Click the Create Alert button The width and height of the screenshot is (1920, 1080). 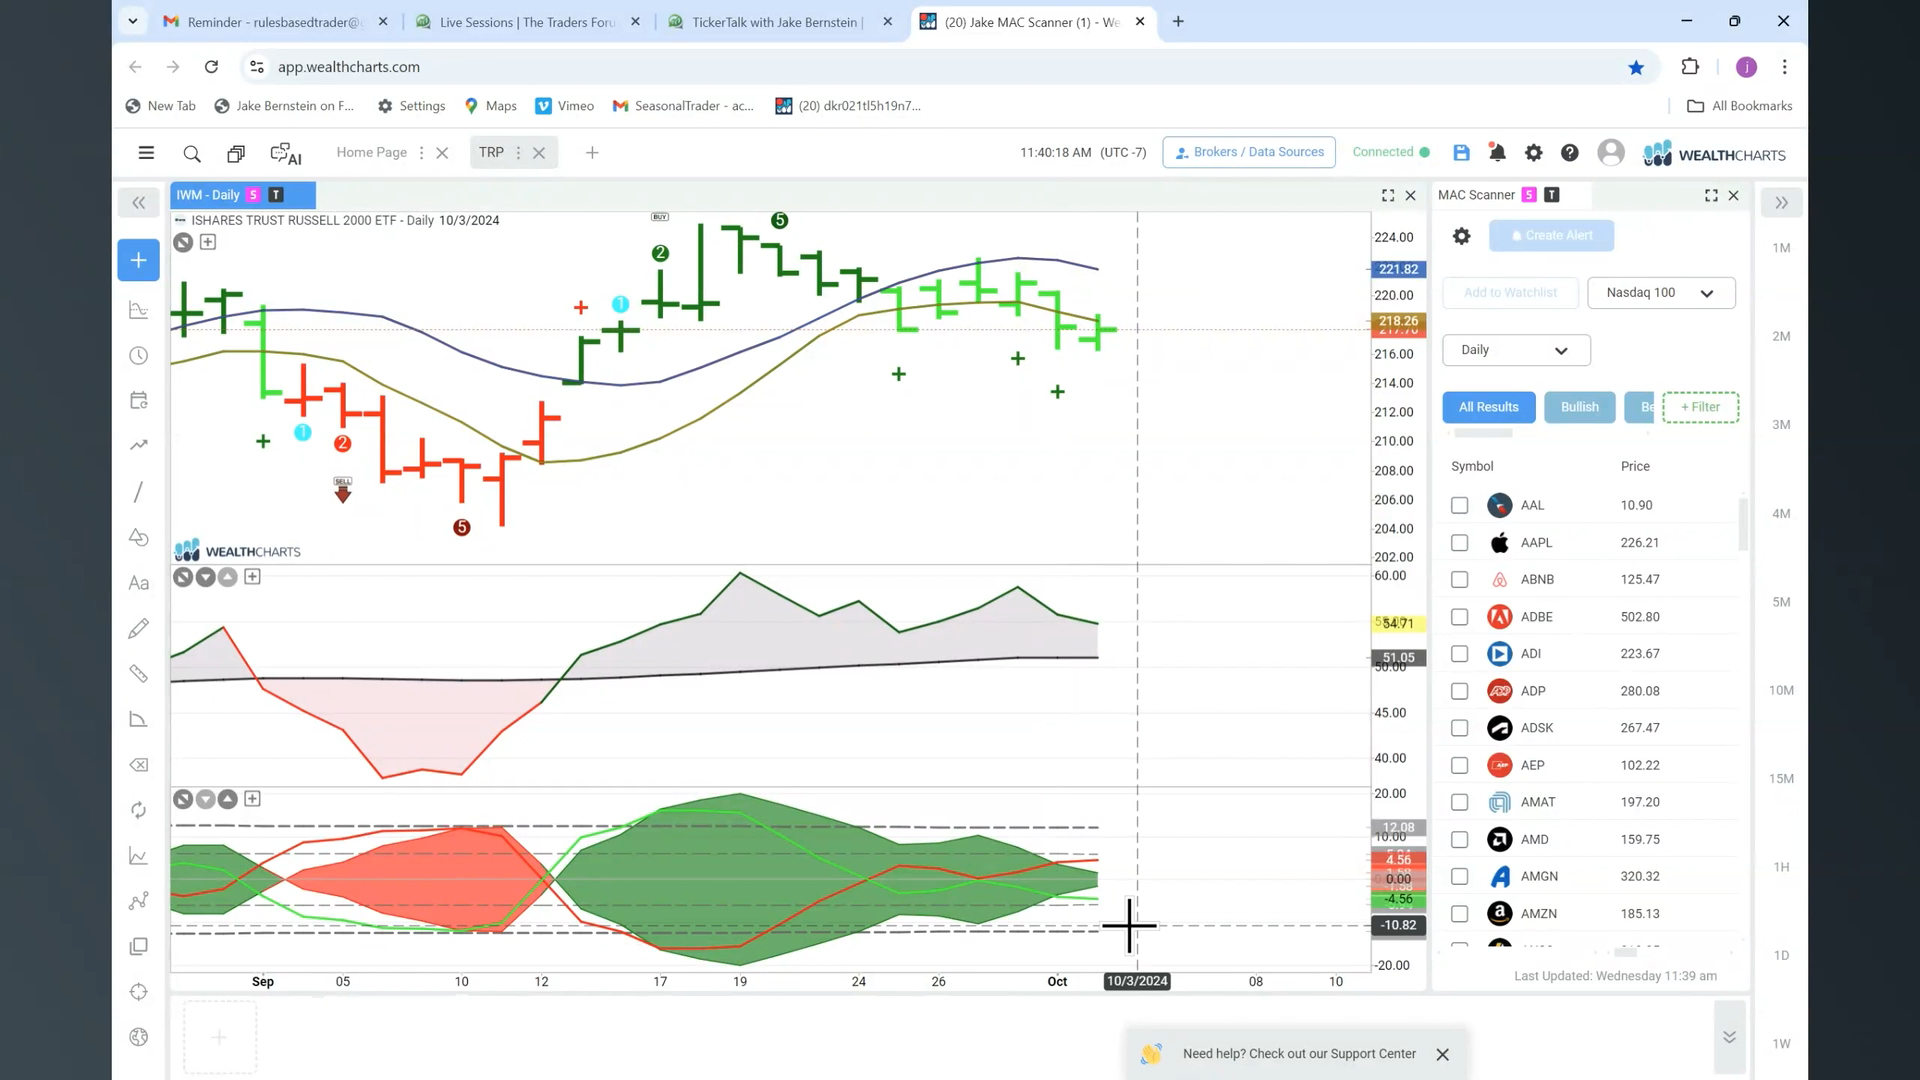tap(1551, 236)
